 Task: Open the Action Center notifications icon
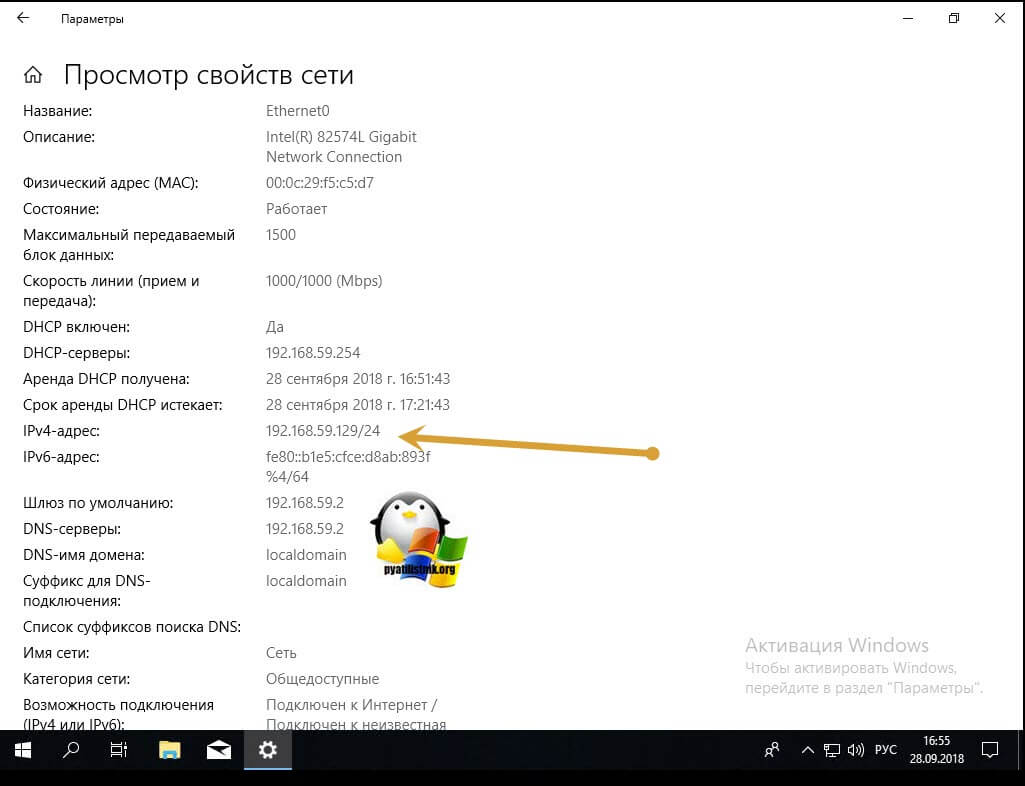(x=990, y=750)
